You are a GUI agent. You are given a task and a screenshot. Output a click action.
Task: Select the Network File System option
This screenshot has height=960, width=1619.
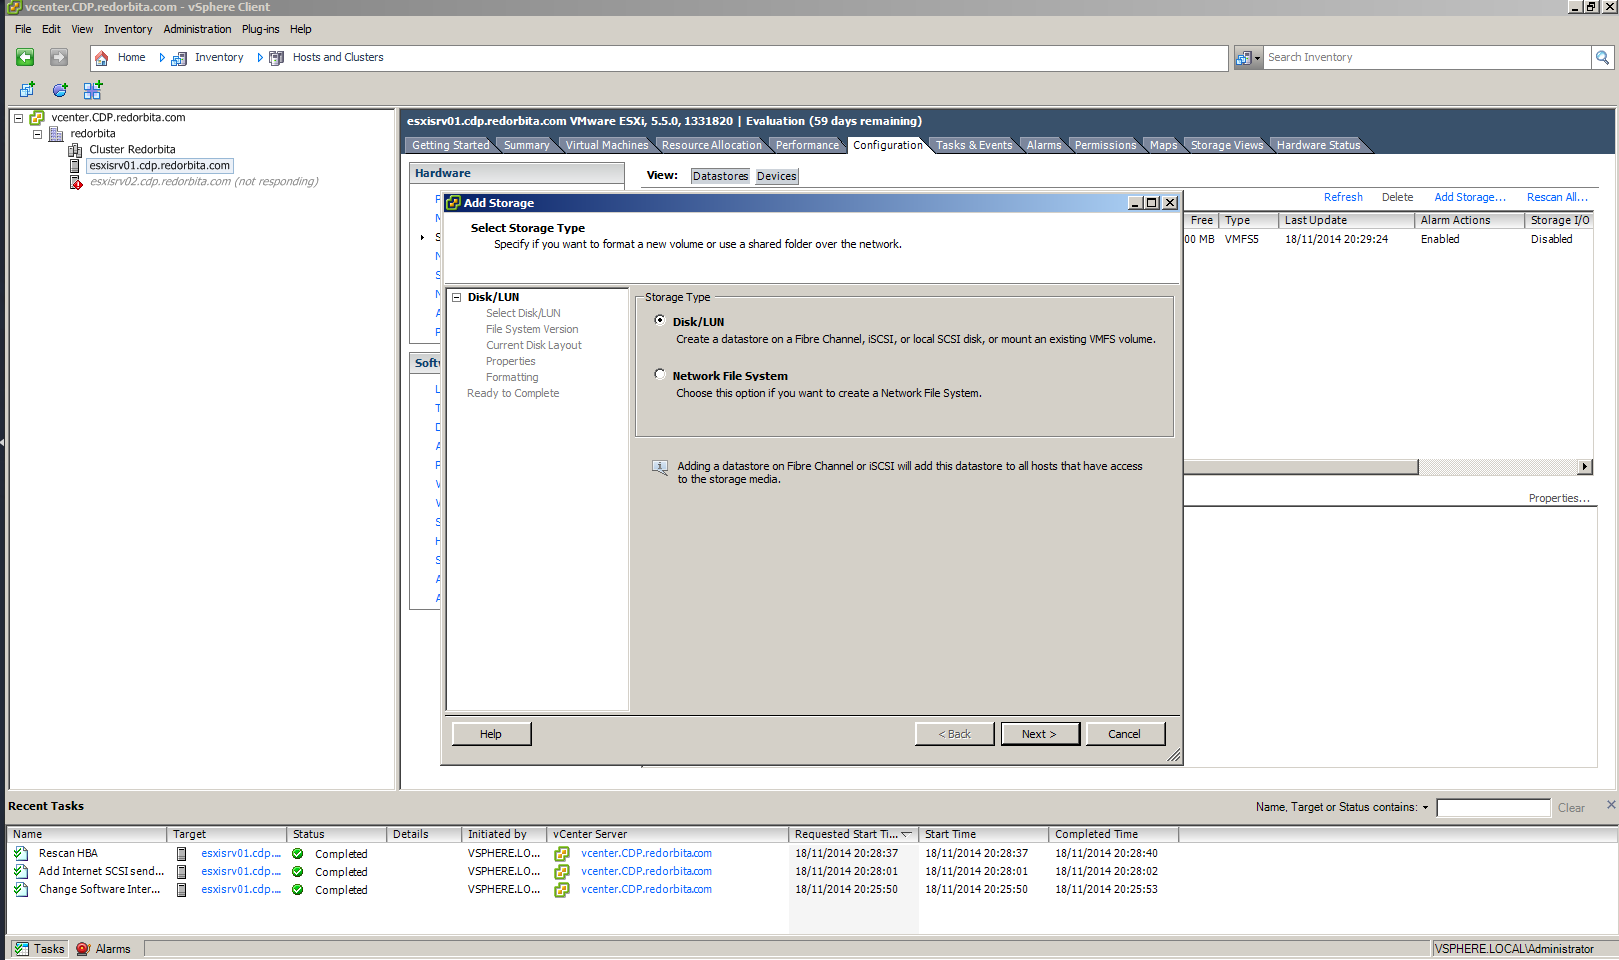(660, 374)
